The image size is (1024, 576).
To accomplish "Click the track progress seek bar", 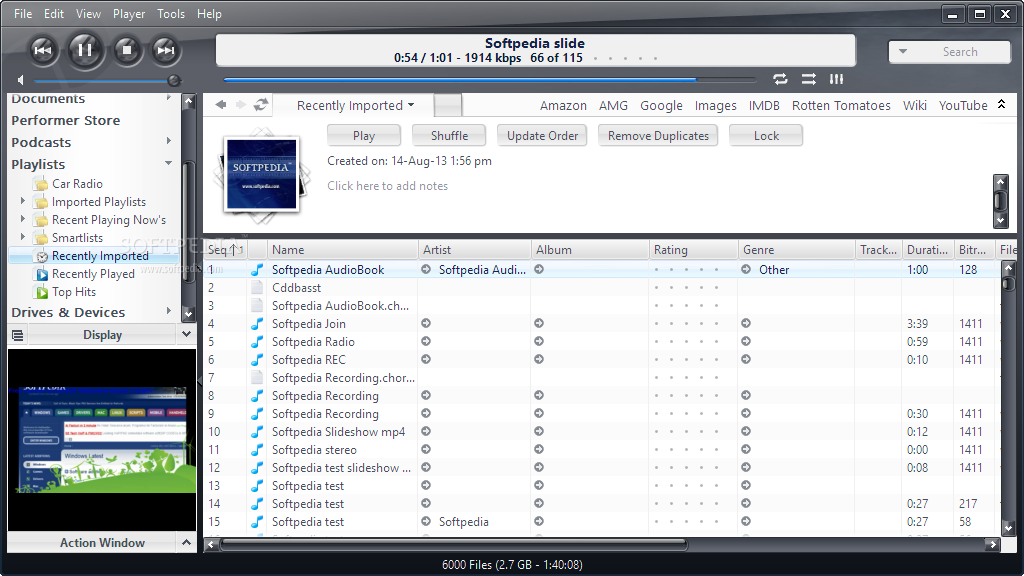I will click(x=488, y=80).
